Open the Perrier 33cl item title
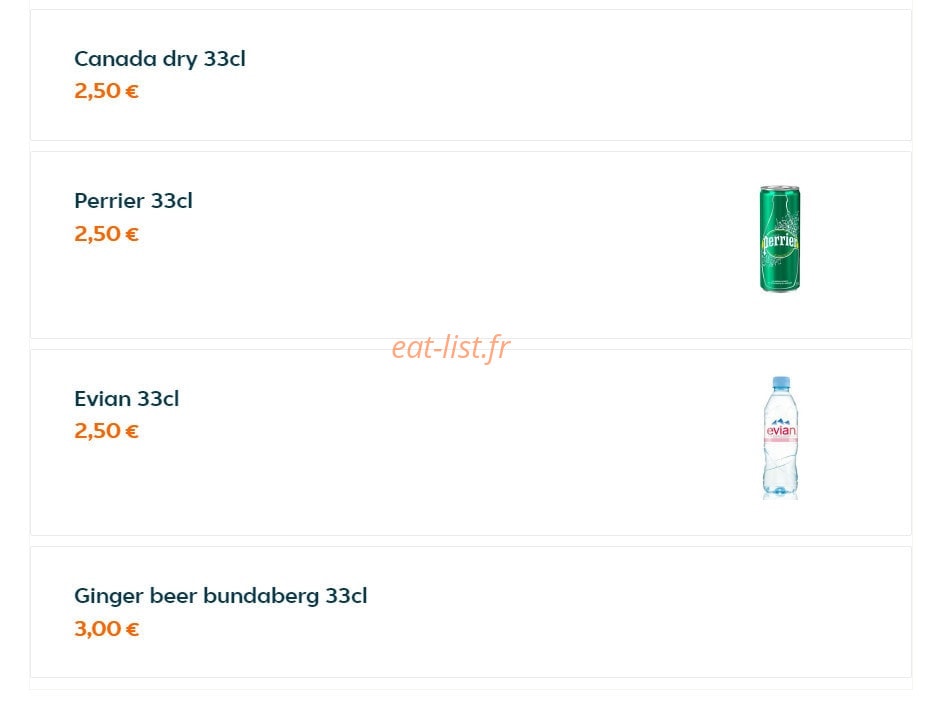 [133, 201]
